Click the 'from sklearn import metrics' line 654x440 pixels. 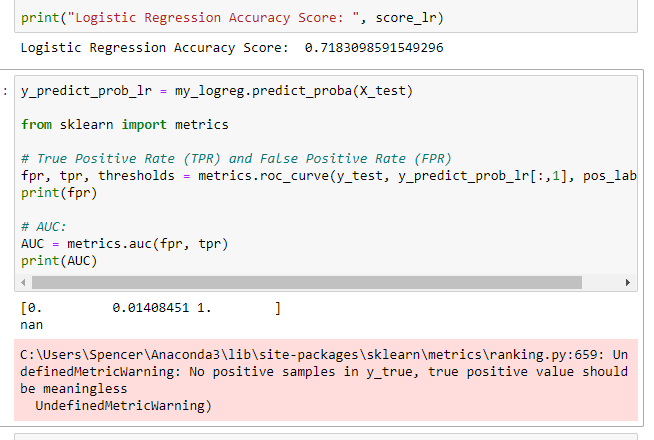click(124, 124)
